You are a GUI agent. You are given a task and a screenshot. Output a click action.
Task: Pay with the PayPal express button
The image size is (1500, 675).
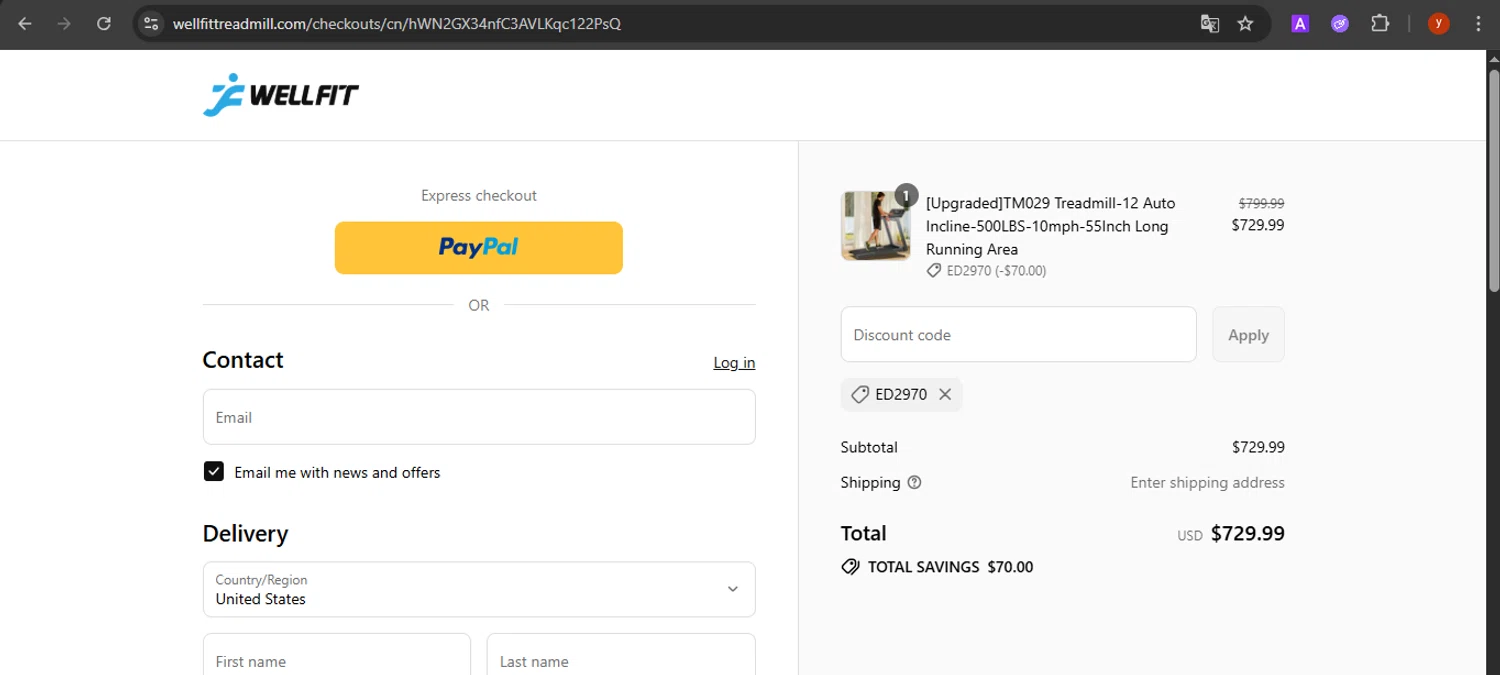pyautogui.click(x=479, y=247)
